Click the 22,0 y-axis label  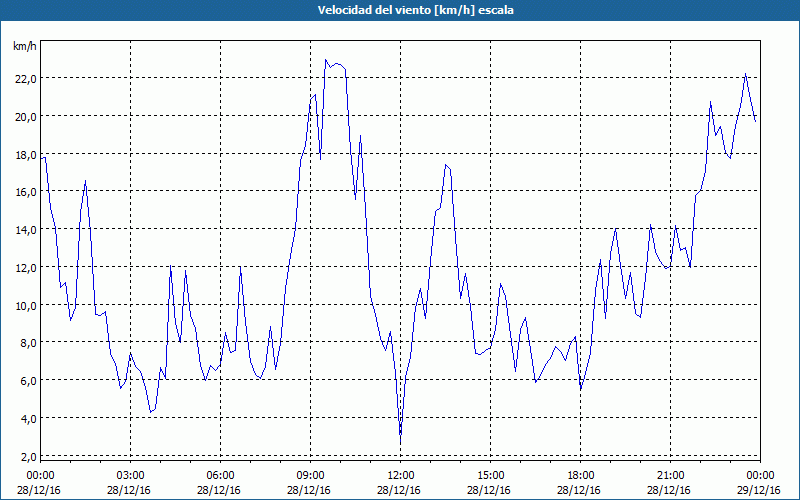pyautogui.click(x=26, y=79)
